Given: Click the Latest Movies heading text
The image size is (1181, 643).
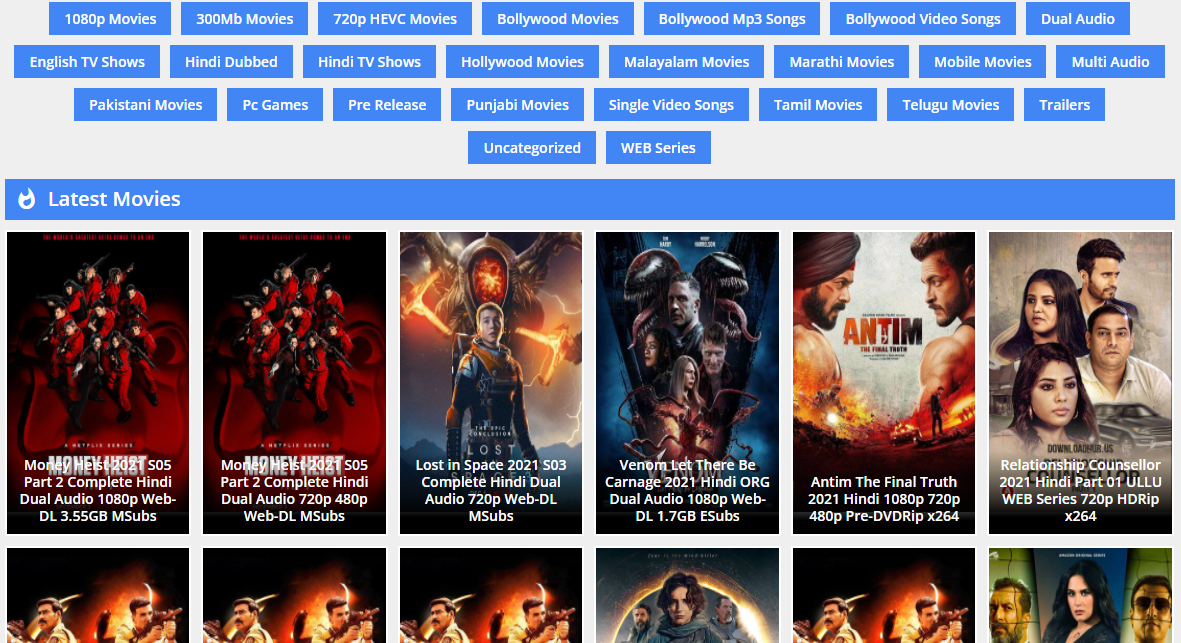Looking at the screenshot, I should click(114, 199).
